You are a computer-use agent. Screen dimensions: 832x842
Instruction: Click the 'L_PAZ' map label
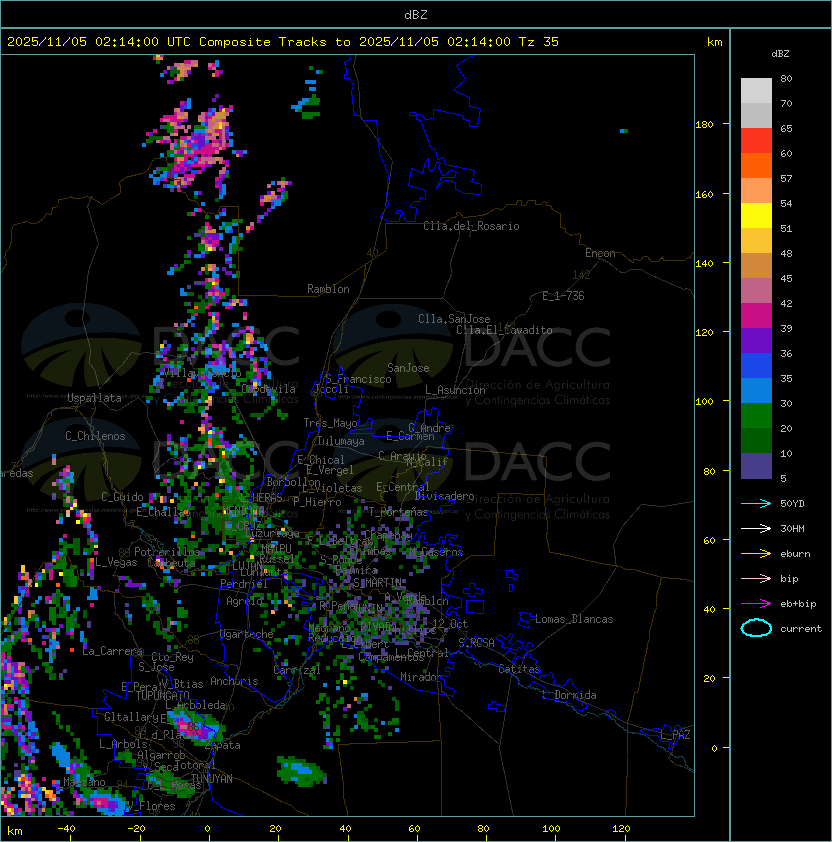click(x=675, y=735)
